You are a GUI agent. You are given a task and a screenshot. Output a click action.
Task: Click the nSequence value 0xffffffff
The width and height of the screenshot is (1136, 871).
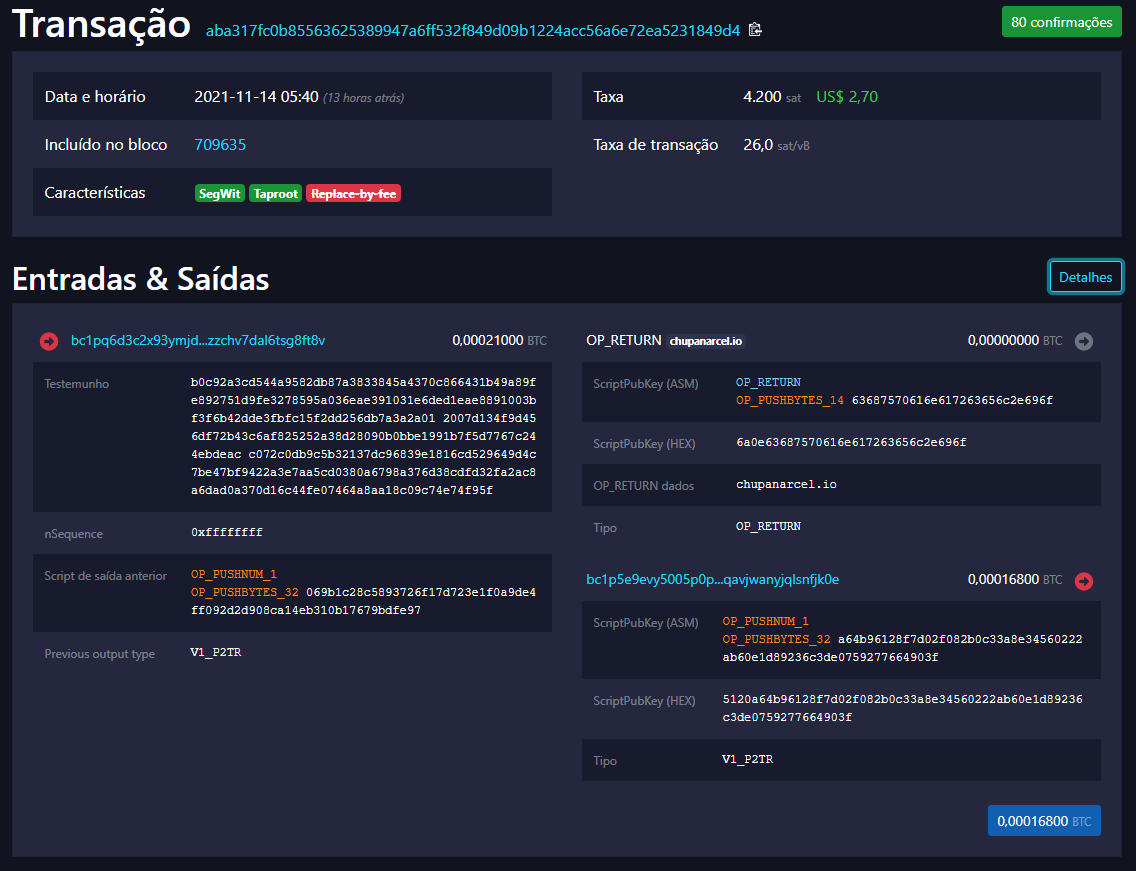coord(227,532)
